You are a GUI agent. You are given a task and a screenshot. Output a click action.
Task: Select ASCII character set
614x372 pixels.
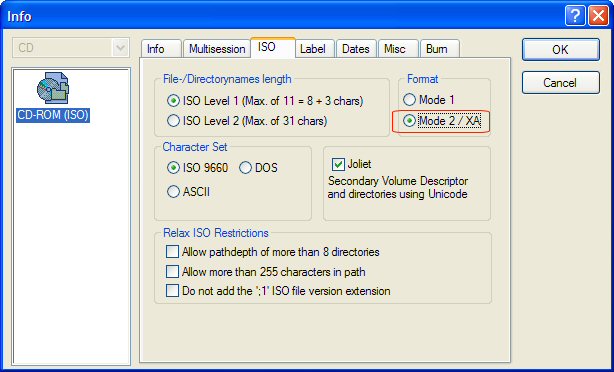point(188,192)
